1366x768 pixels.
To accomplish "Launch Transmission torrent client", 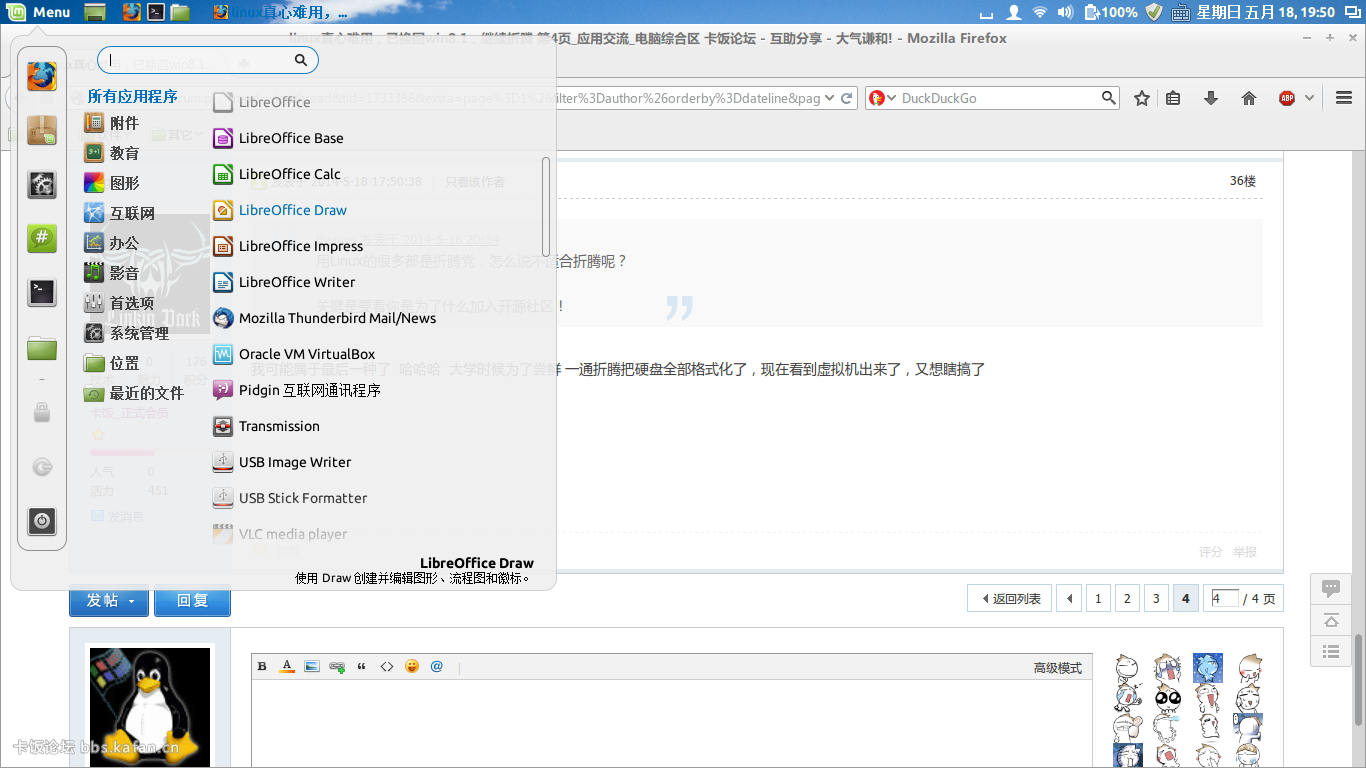I will (x=279, y=426).
